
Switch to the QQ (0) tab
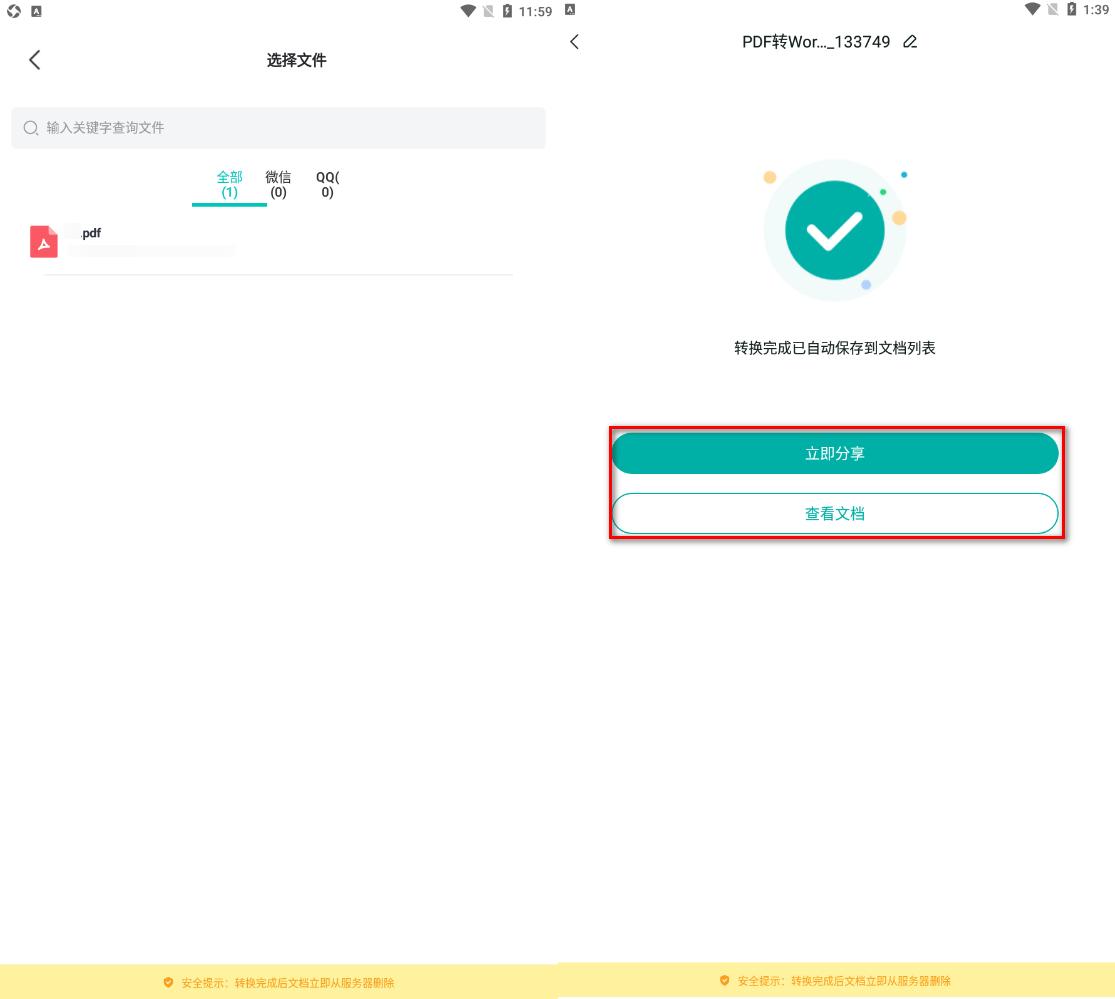tap(327, 185)
